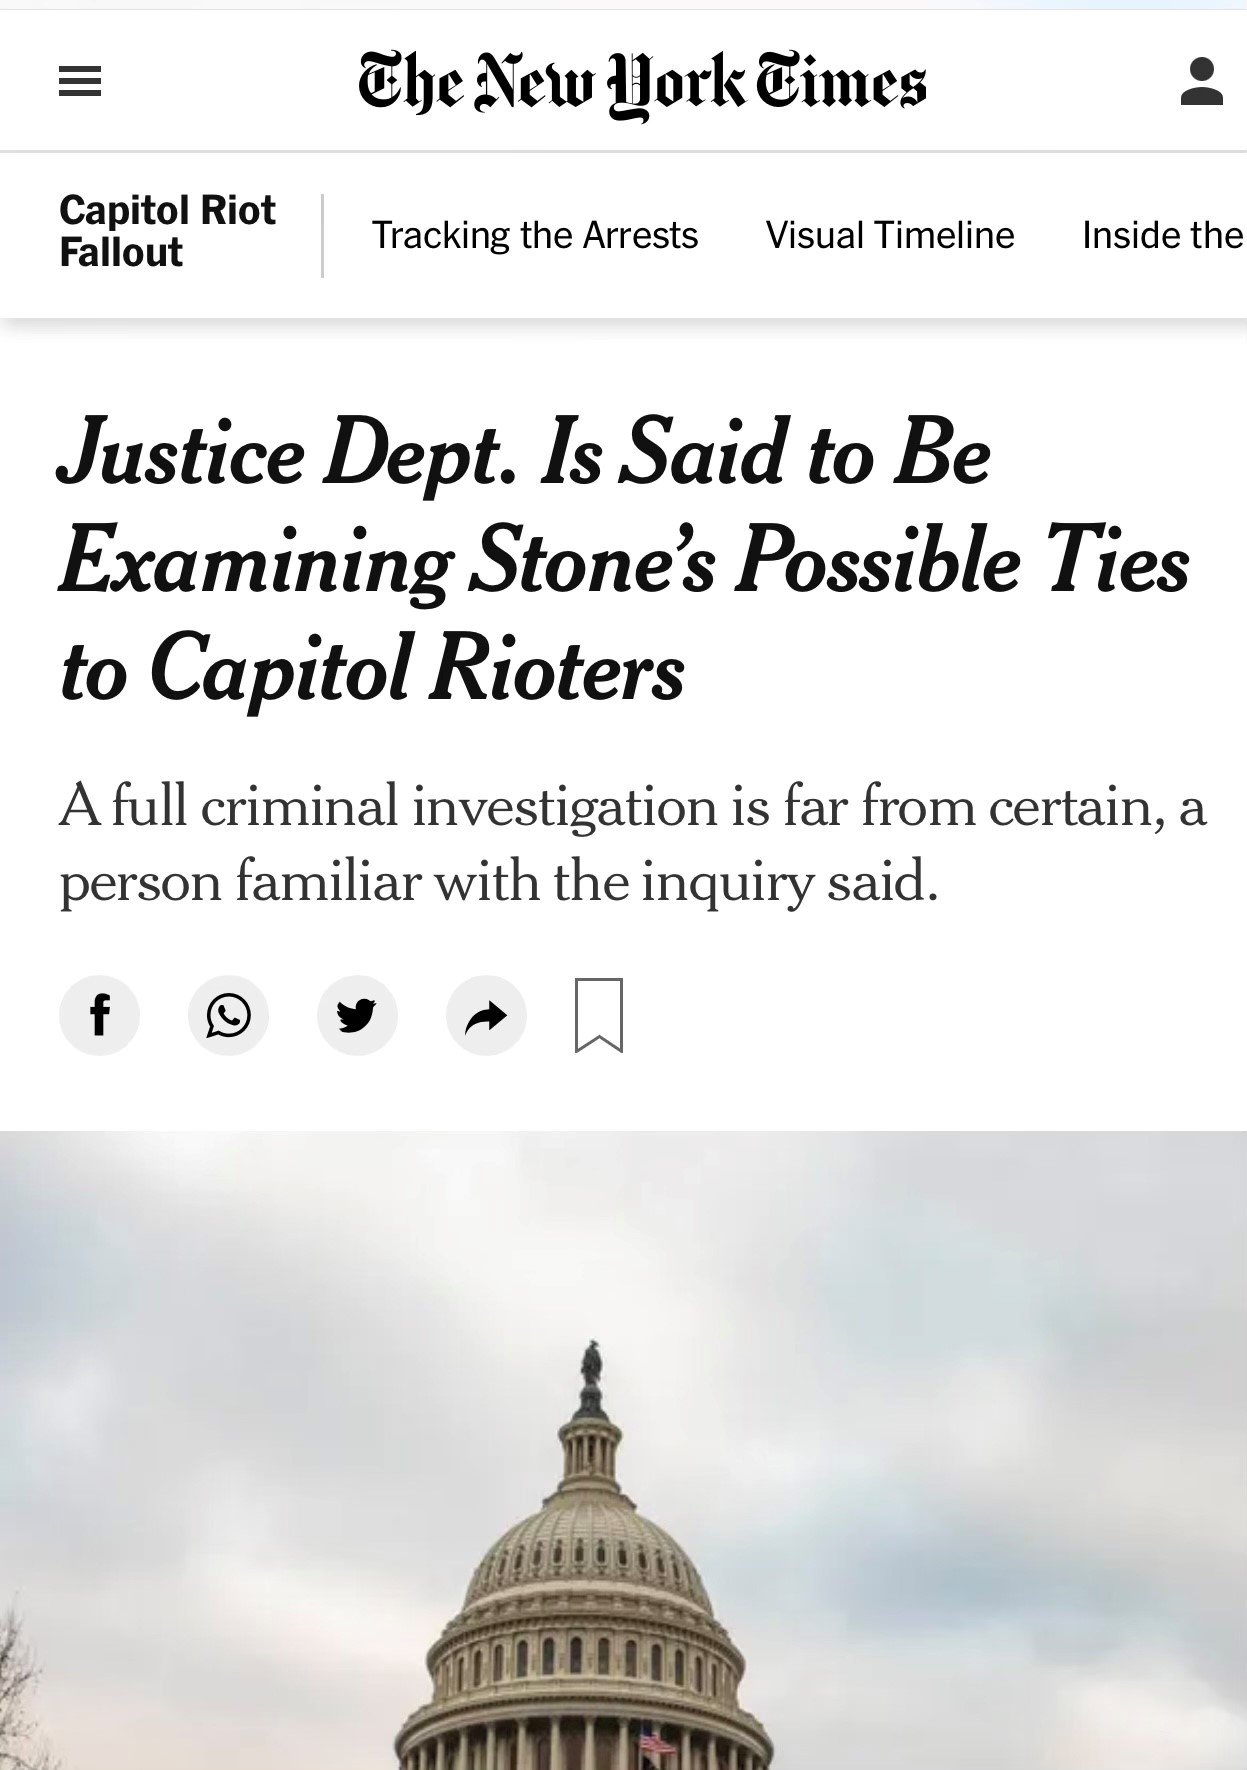Open the hamburger sections menu
Viewport: 1247px width, 1770px height.
[80, 82]
